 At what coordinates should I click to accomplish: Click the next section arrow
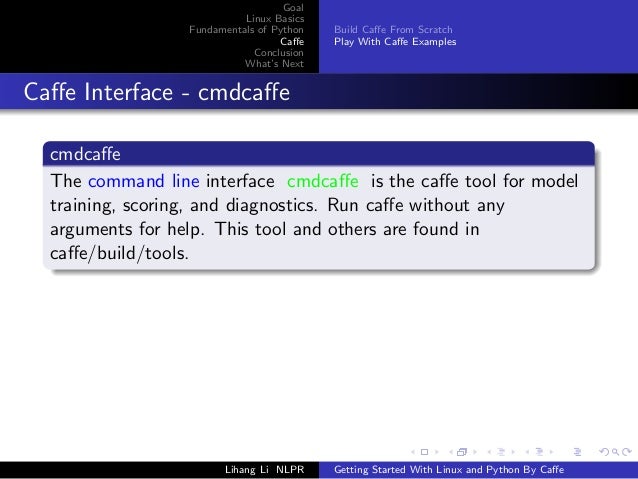pyautogui.click(x=551, y=452)
